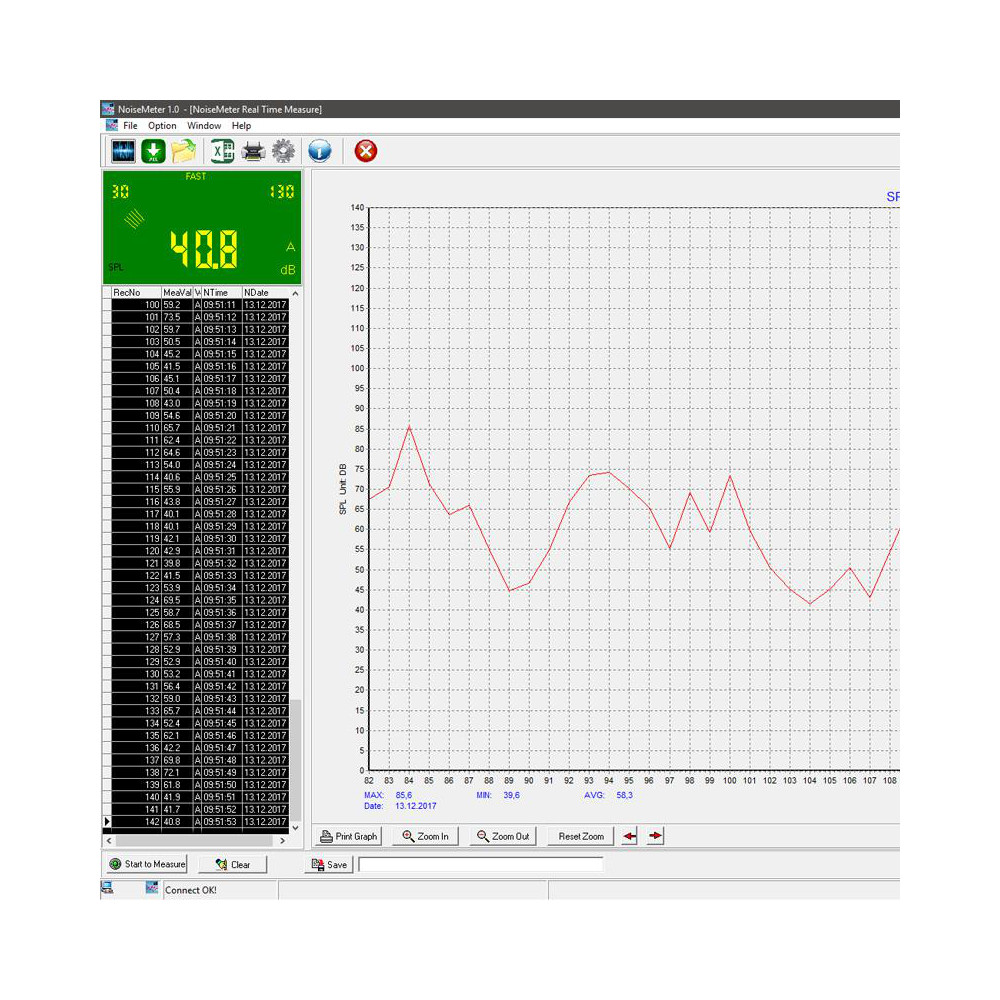Print the measurement data
The width and height of the screenshot is (1000, 1000).
(253, 150)
